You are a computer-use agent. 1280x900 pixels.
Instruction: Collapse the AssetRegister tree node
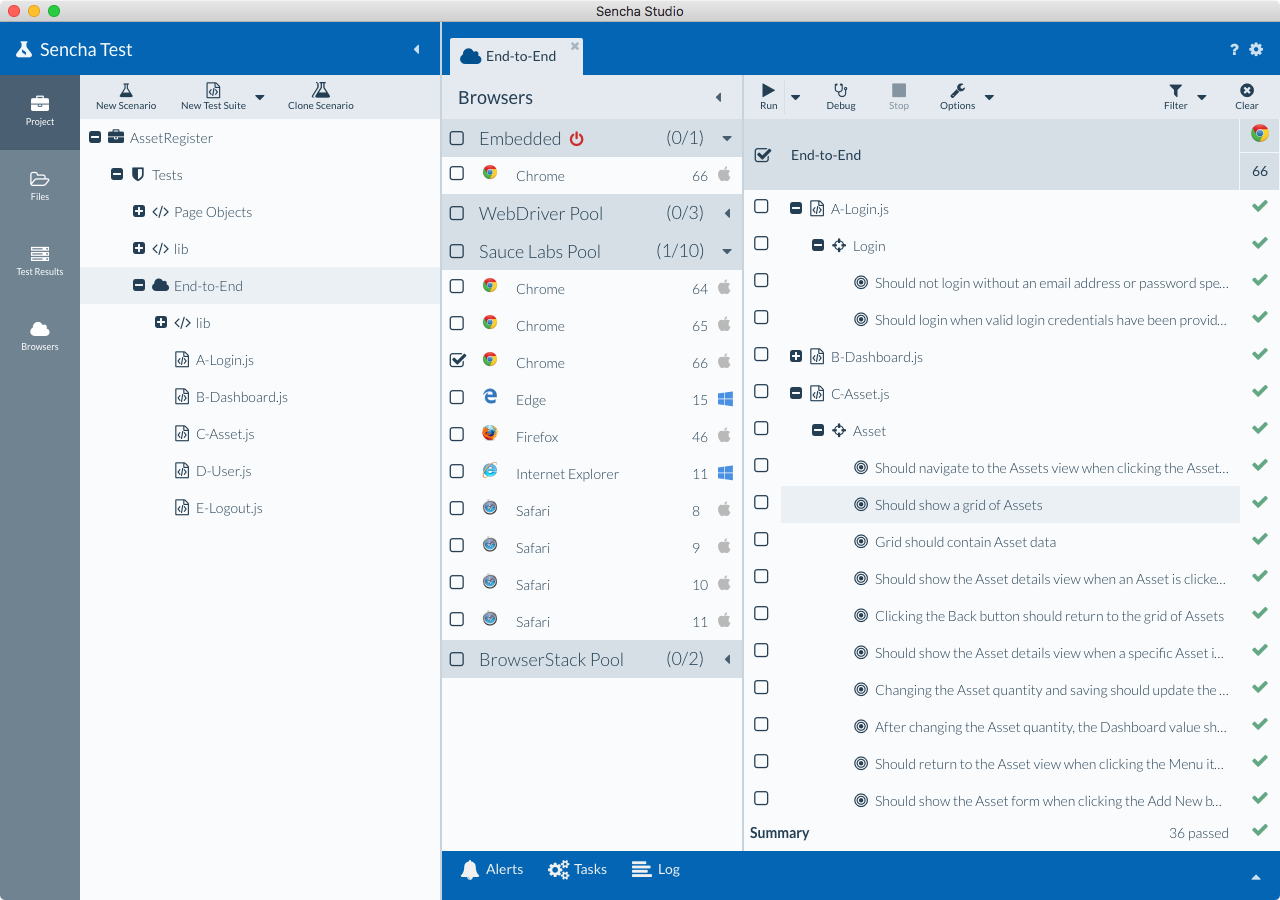[x=95, y=137]
